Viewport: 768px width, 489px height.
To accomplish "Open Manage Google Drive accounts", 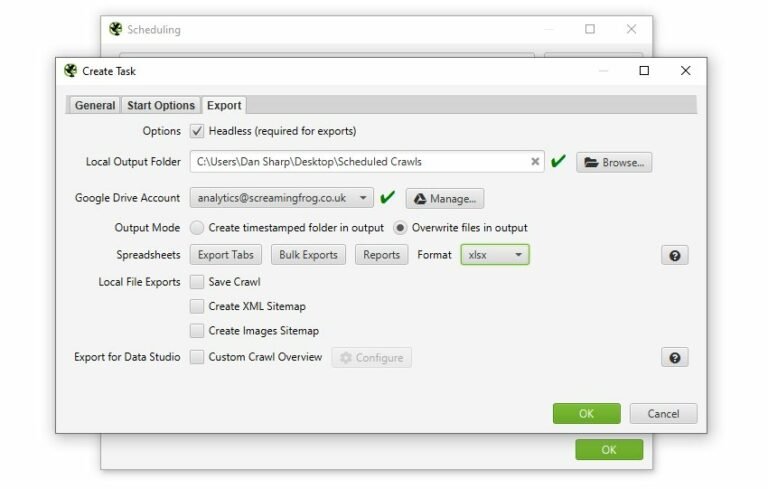I will [x=445, y=198].
